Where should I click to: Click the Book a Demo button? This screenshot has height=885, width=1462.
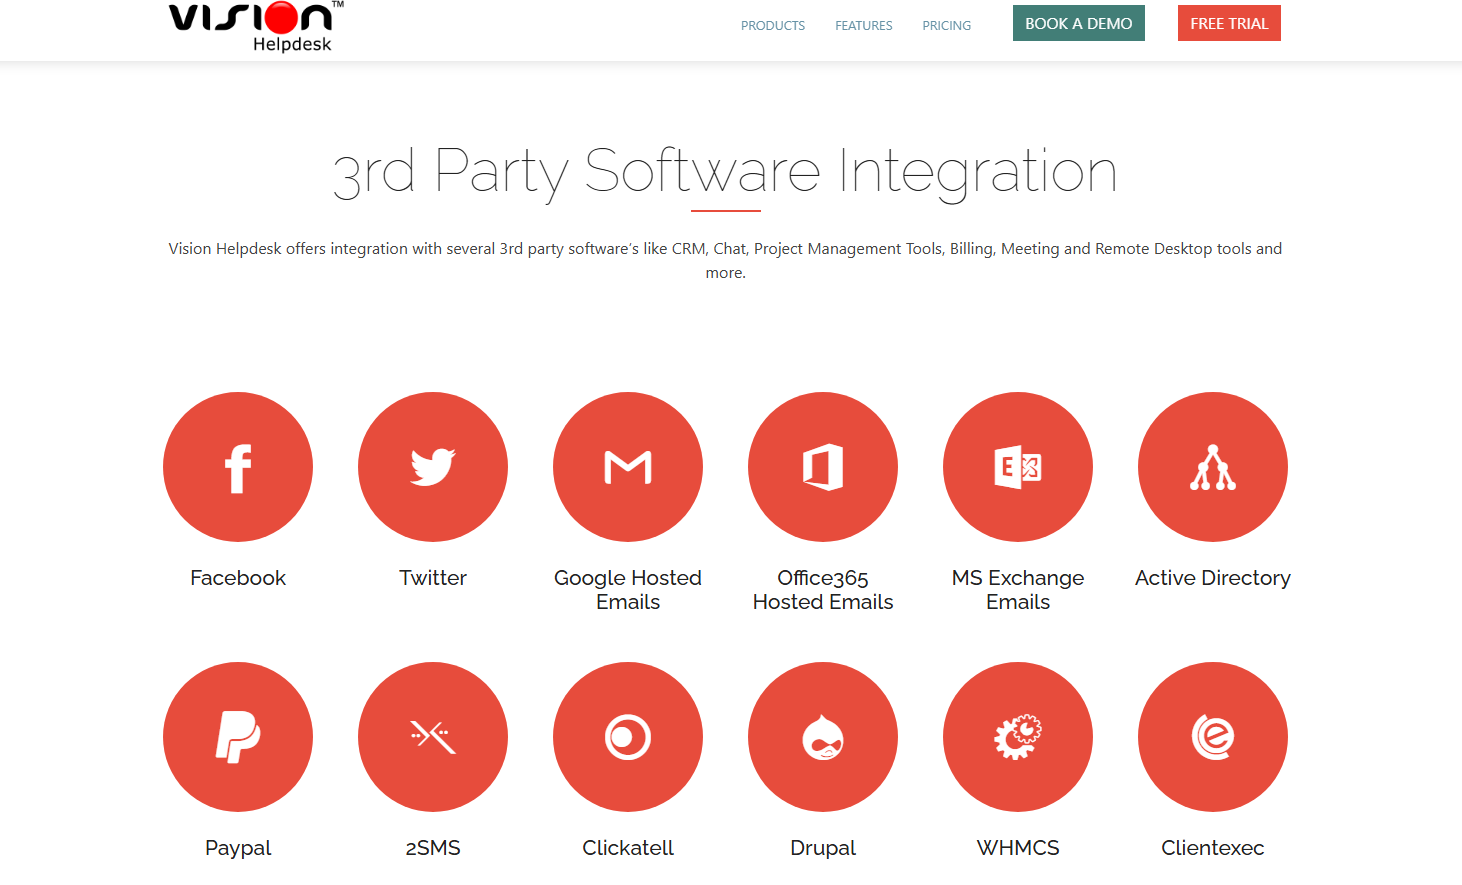point(1079,23)
